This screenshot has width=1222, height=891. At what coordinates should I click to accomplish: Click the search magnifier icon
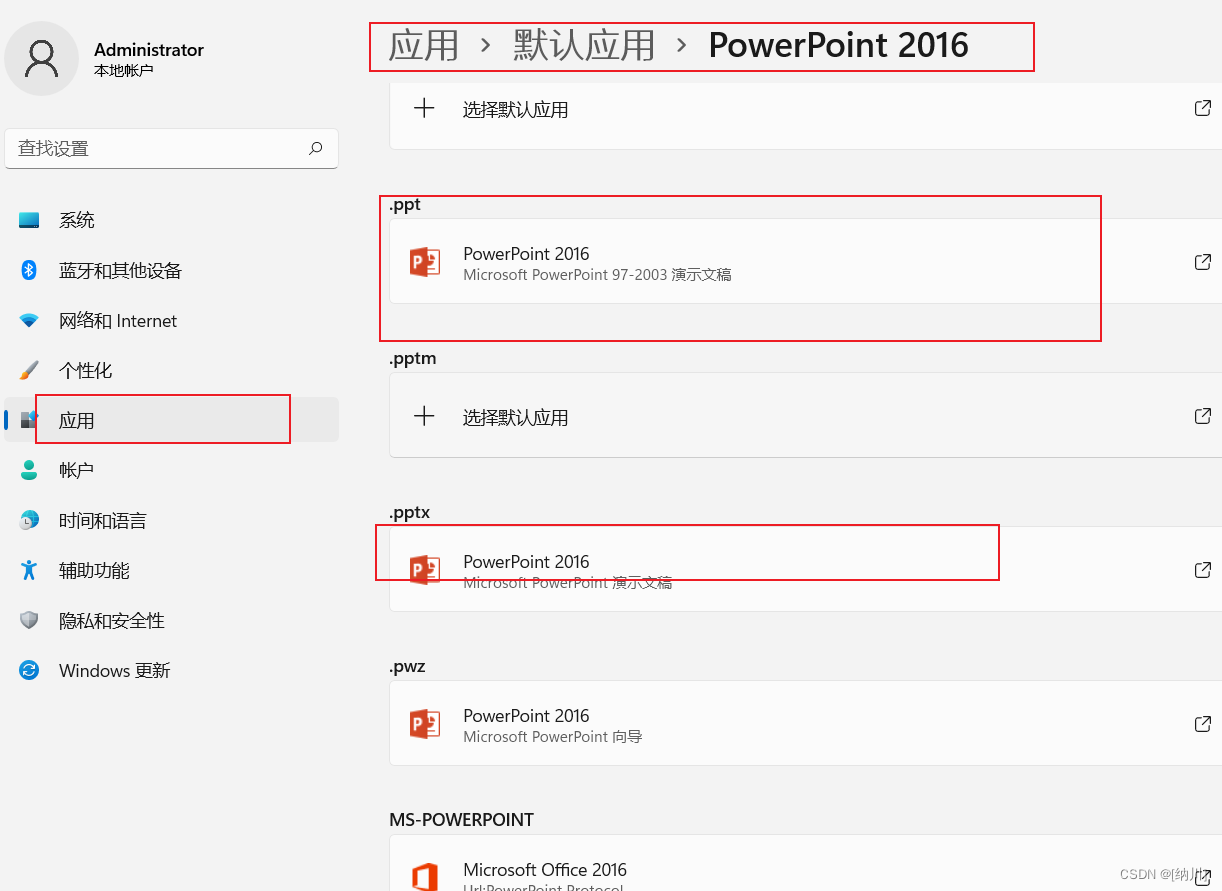[x=316, y=148]
